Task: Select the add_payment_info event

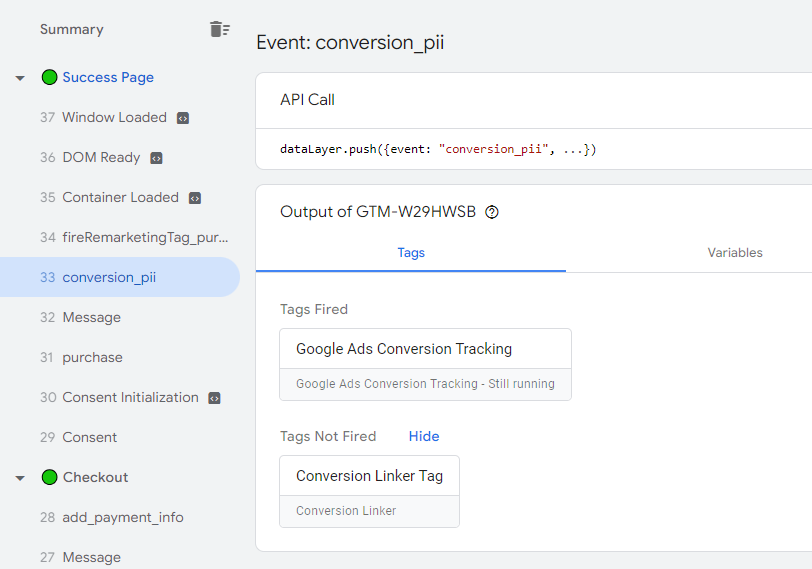Action: tap(123, 517)
